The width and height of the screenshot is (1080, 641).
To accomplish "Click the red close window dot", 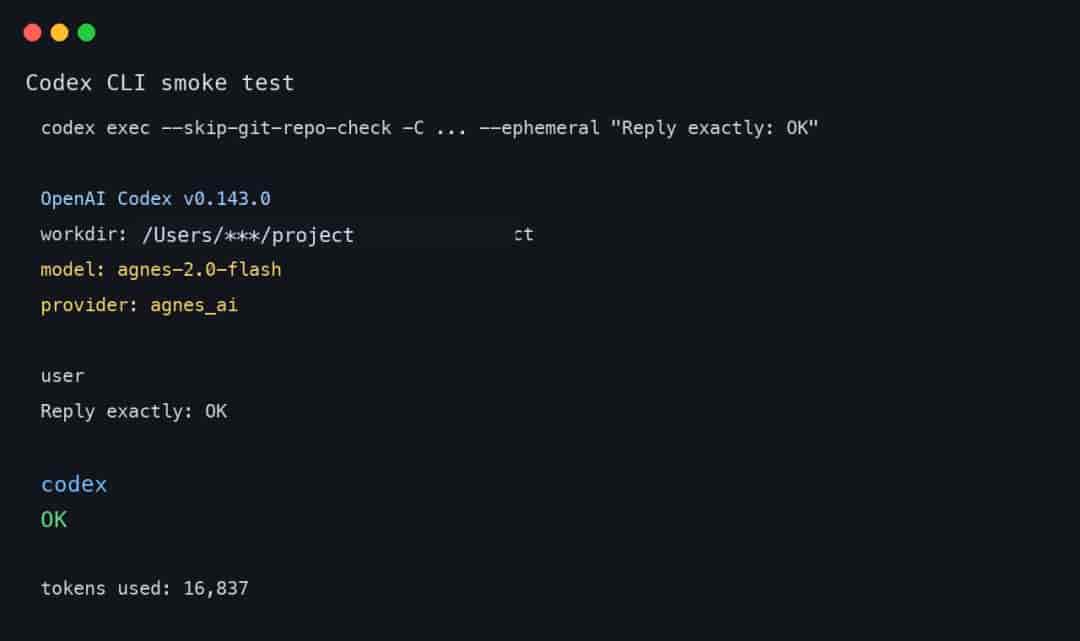I will (x=32, y=32).
